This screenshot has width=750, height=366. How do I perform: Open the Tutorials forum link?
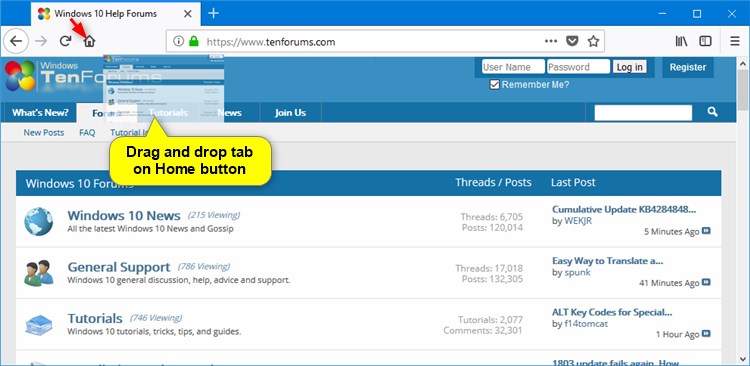tap(95, 318)
